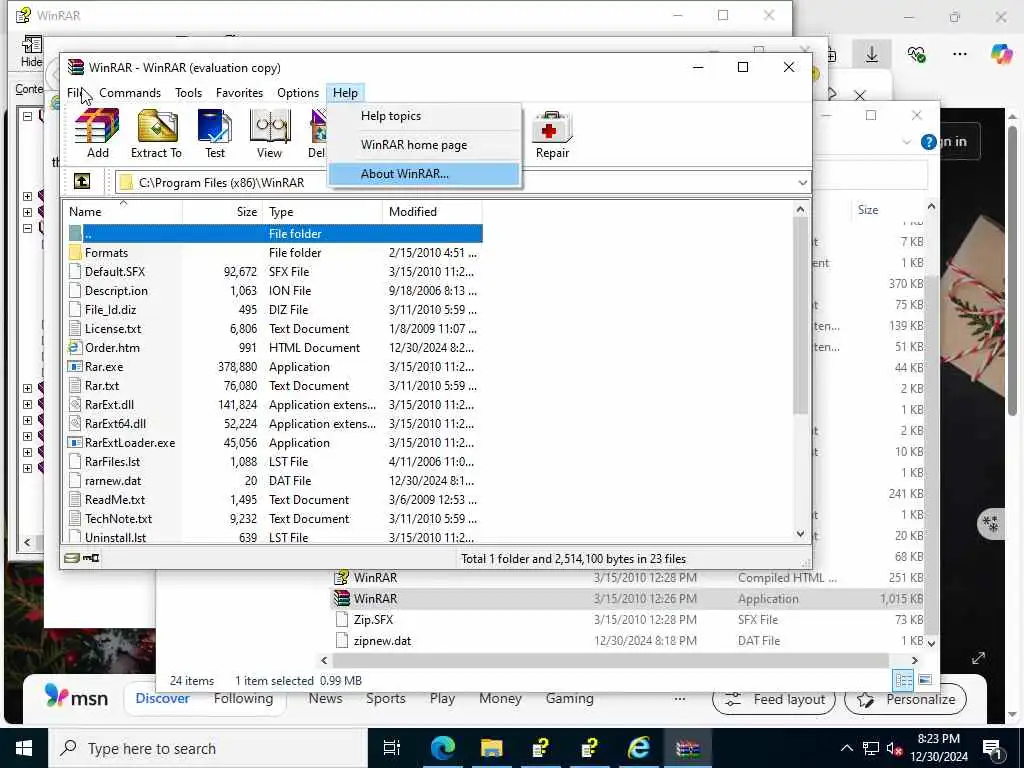Click the MSN Discover tab
This screenshot has width=1024, height=768.
pyautogui.click(x=162, y=698)
